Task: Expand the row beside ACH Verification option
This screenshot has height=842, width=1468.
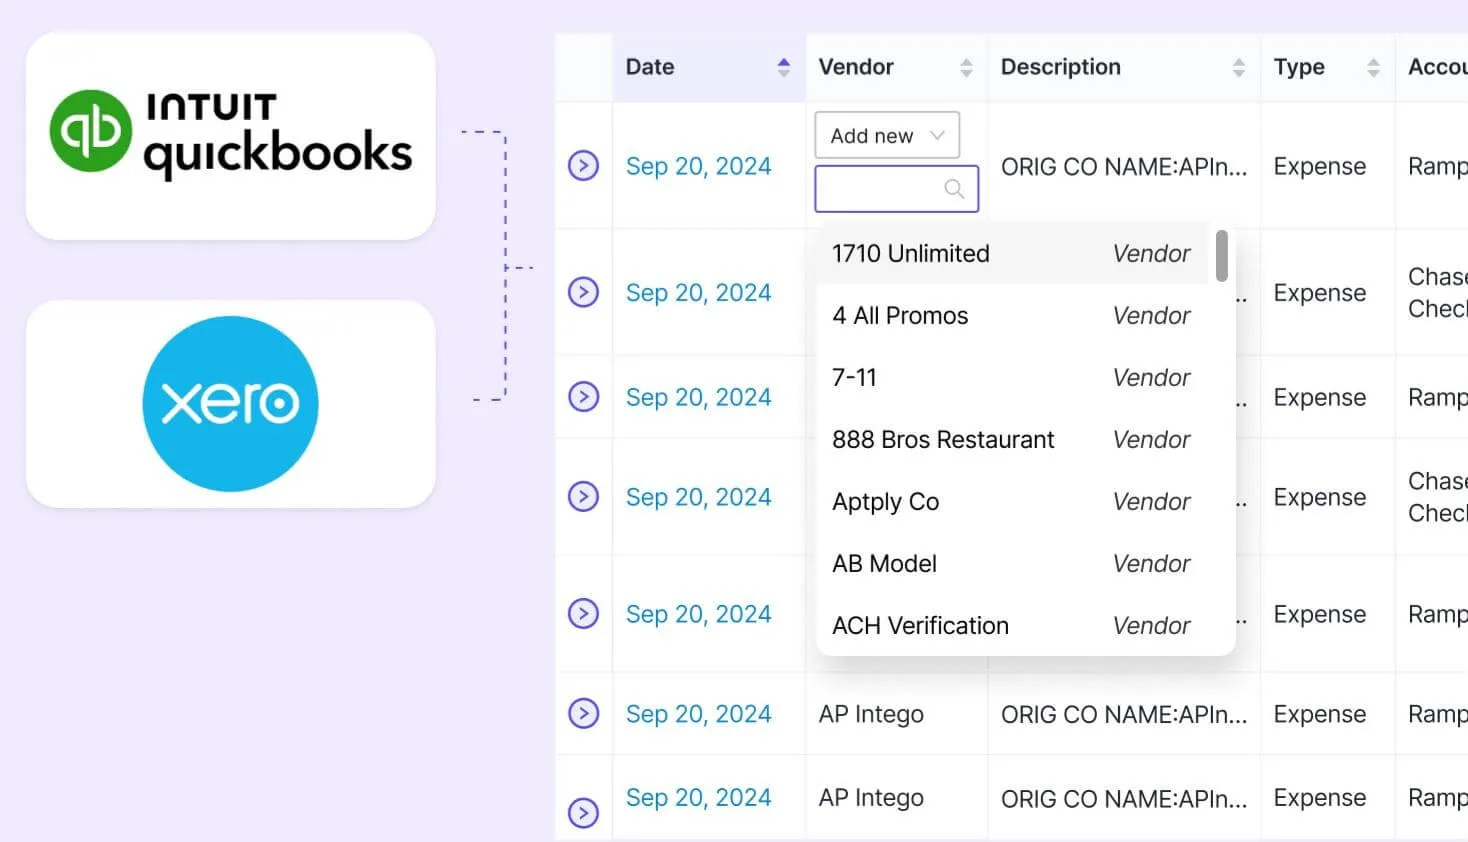Action: point(583,613)
